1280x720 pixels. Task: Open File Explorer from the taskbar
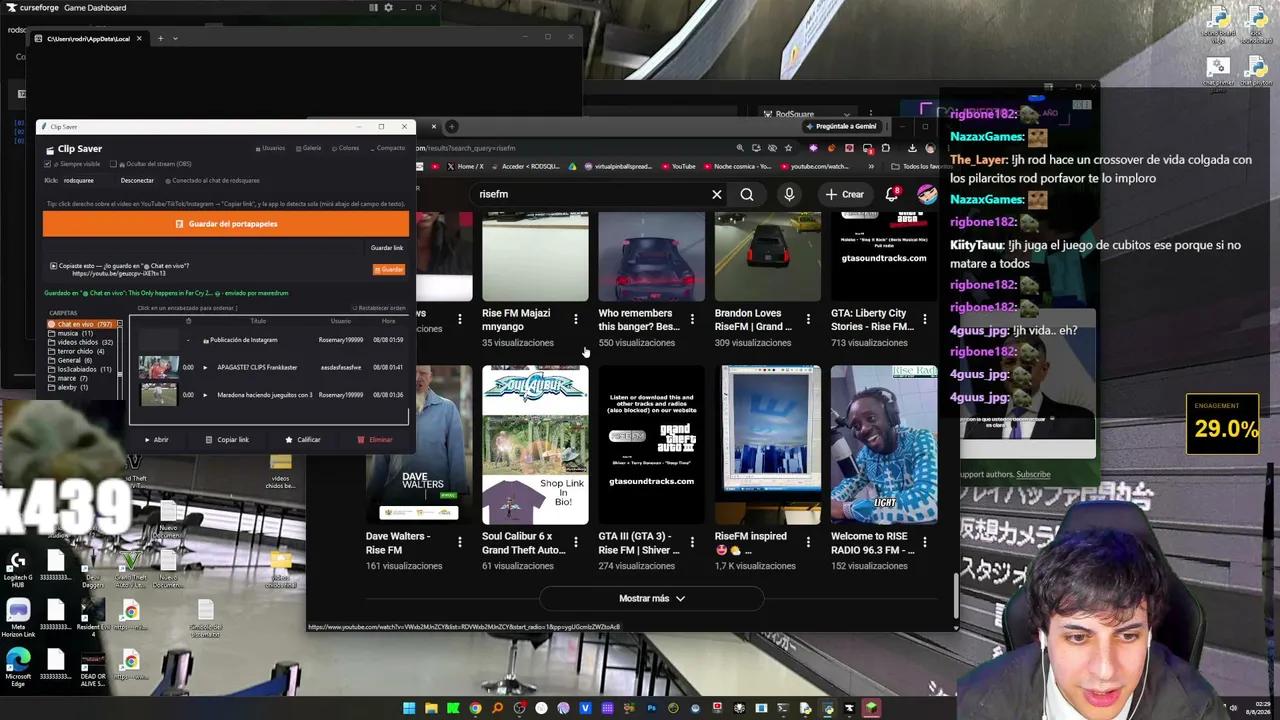(x=431, y=709)
